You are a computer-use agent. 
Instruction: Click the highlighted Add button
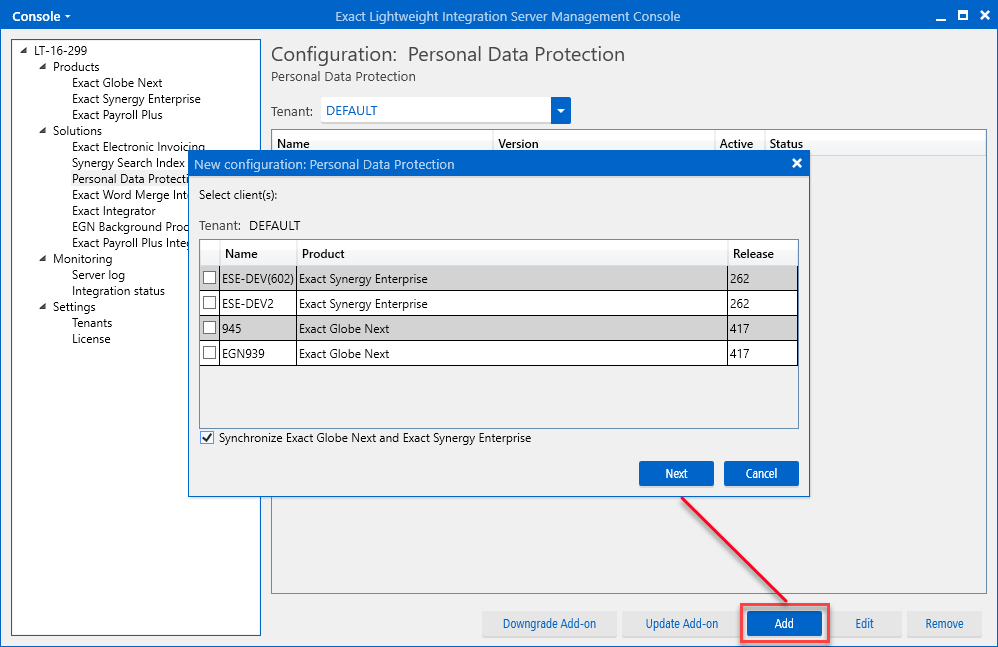tap(784, 624)
